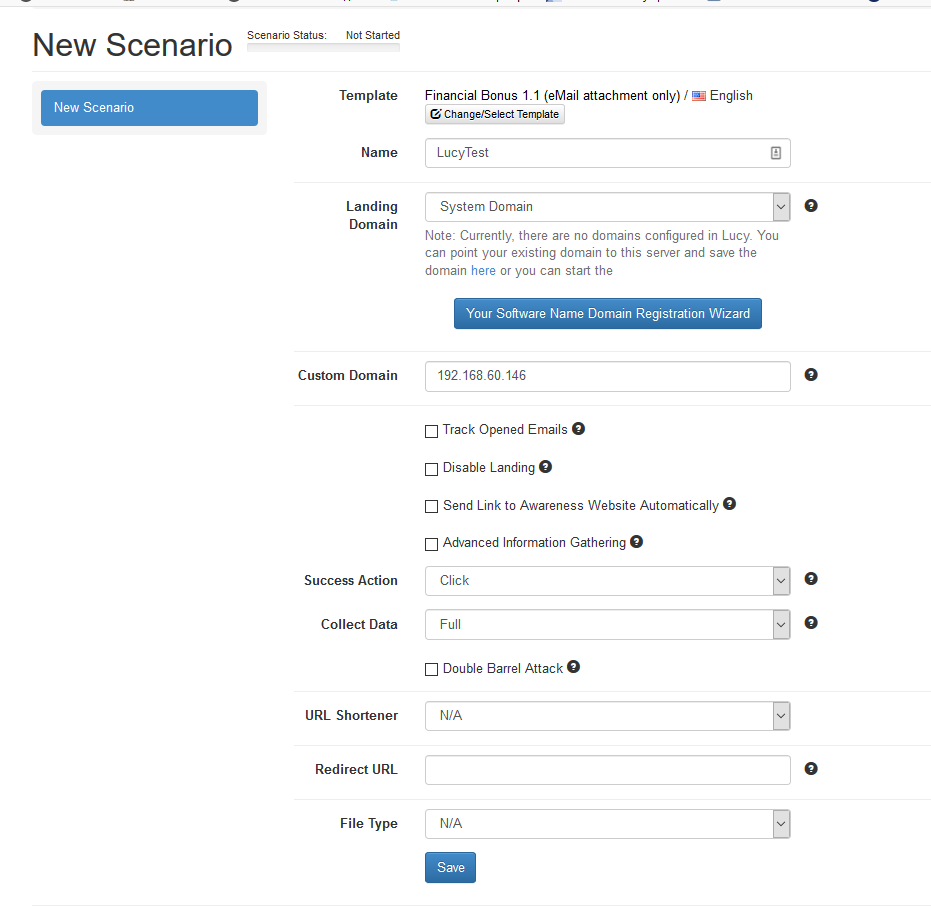Image resolution: width=931 pixels, height=914 pixels.
Task: Tick the Double Barrel Attack checkbox
Action: pyautogui.click(x=432, y=669)
